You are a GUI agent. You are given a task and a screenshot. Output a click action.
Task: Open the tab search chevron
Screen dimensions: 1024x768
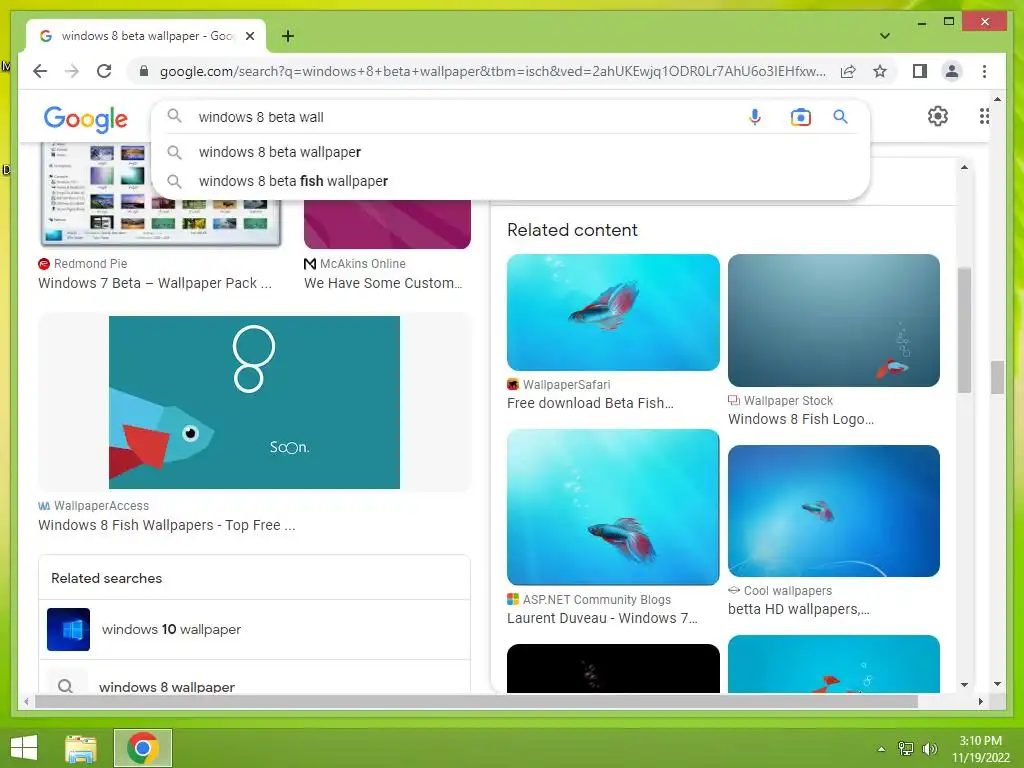[884, 36]
